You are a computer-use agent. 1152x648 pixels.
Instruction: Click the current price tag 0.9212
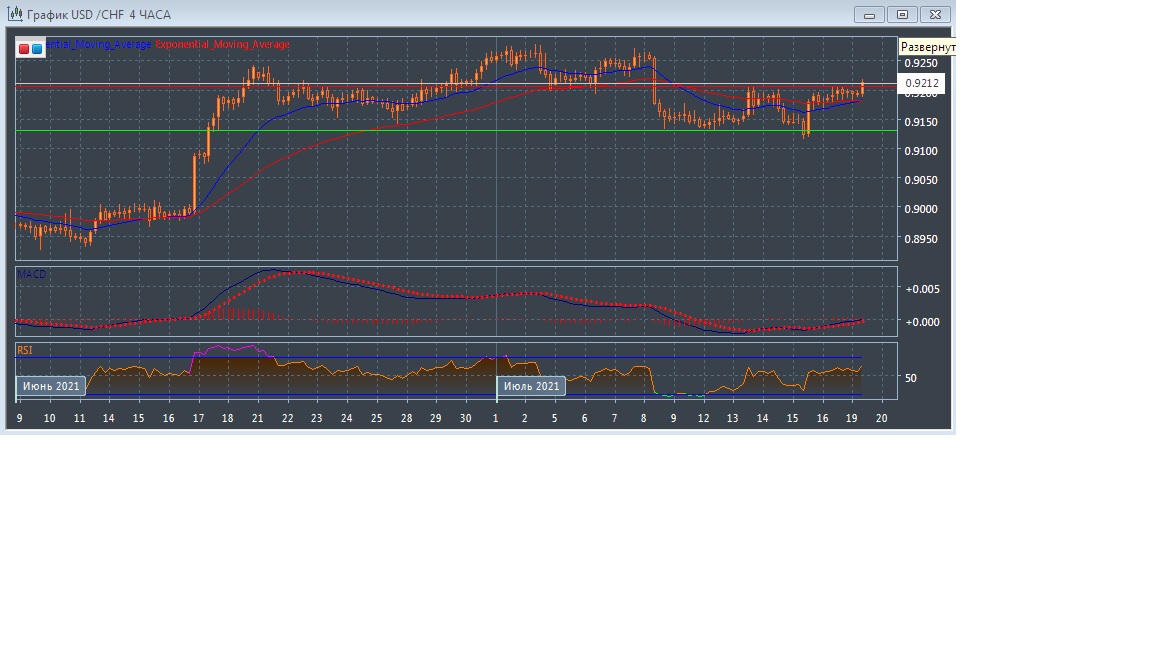[x=920, y=84]
